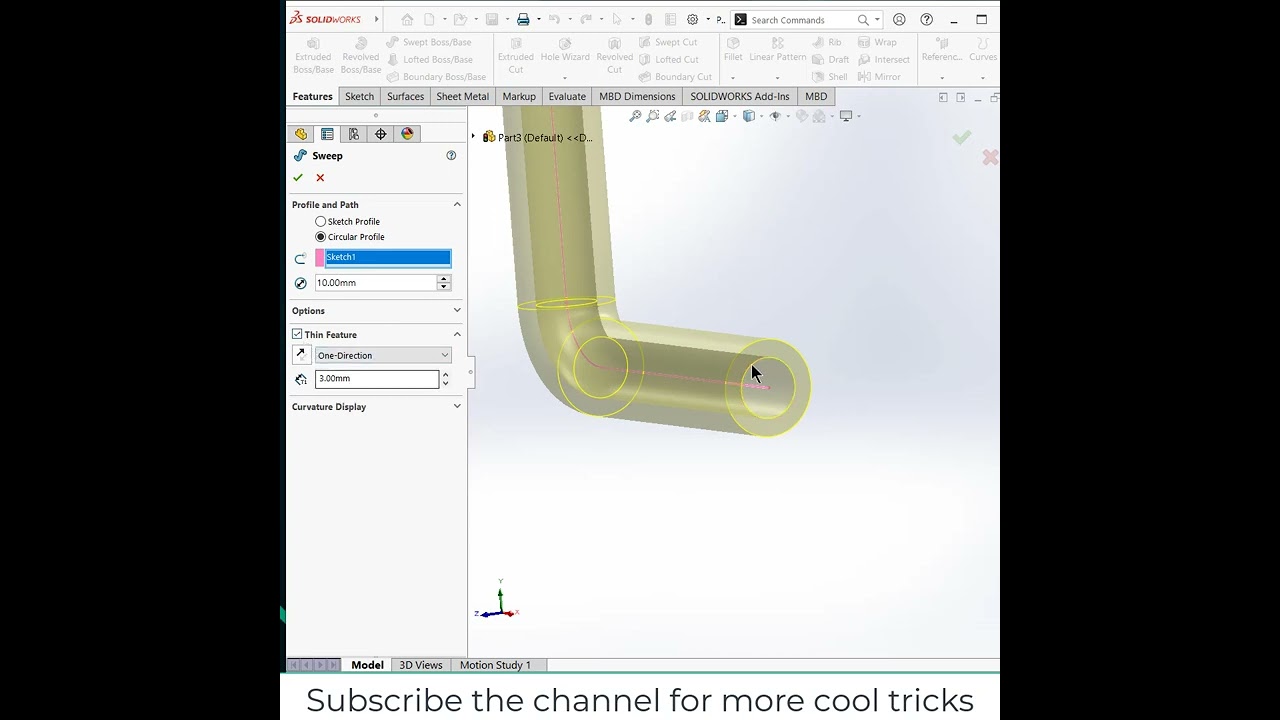Click the thin feature reverse direction button
The image size is (1280, 720).
301,355
